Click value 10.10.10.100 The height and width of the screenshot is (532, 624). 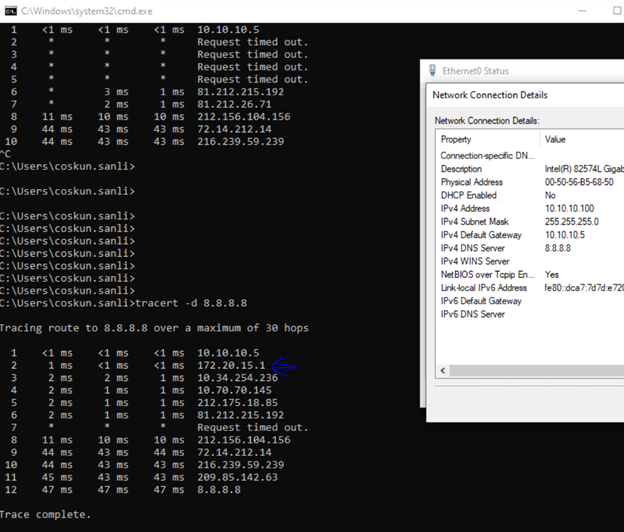(569, 209)
